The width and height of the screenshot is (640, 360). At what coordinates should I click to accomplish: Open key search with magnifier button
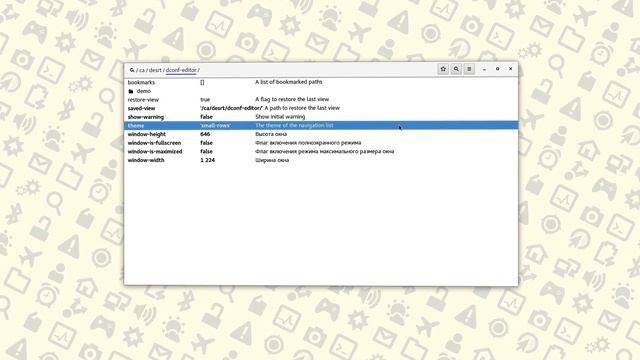point(456,69)
